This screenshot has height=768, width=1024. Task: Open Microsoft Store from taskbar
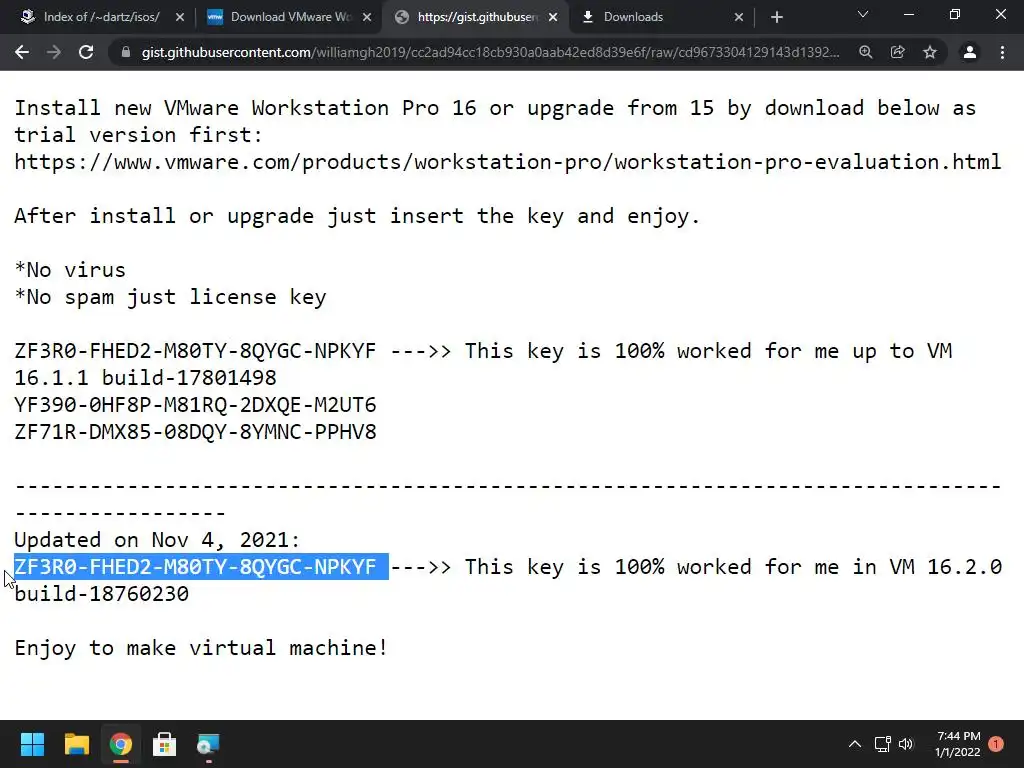coord(165,744)
